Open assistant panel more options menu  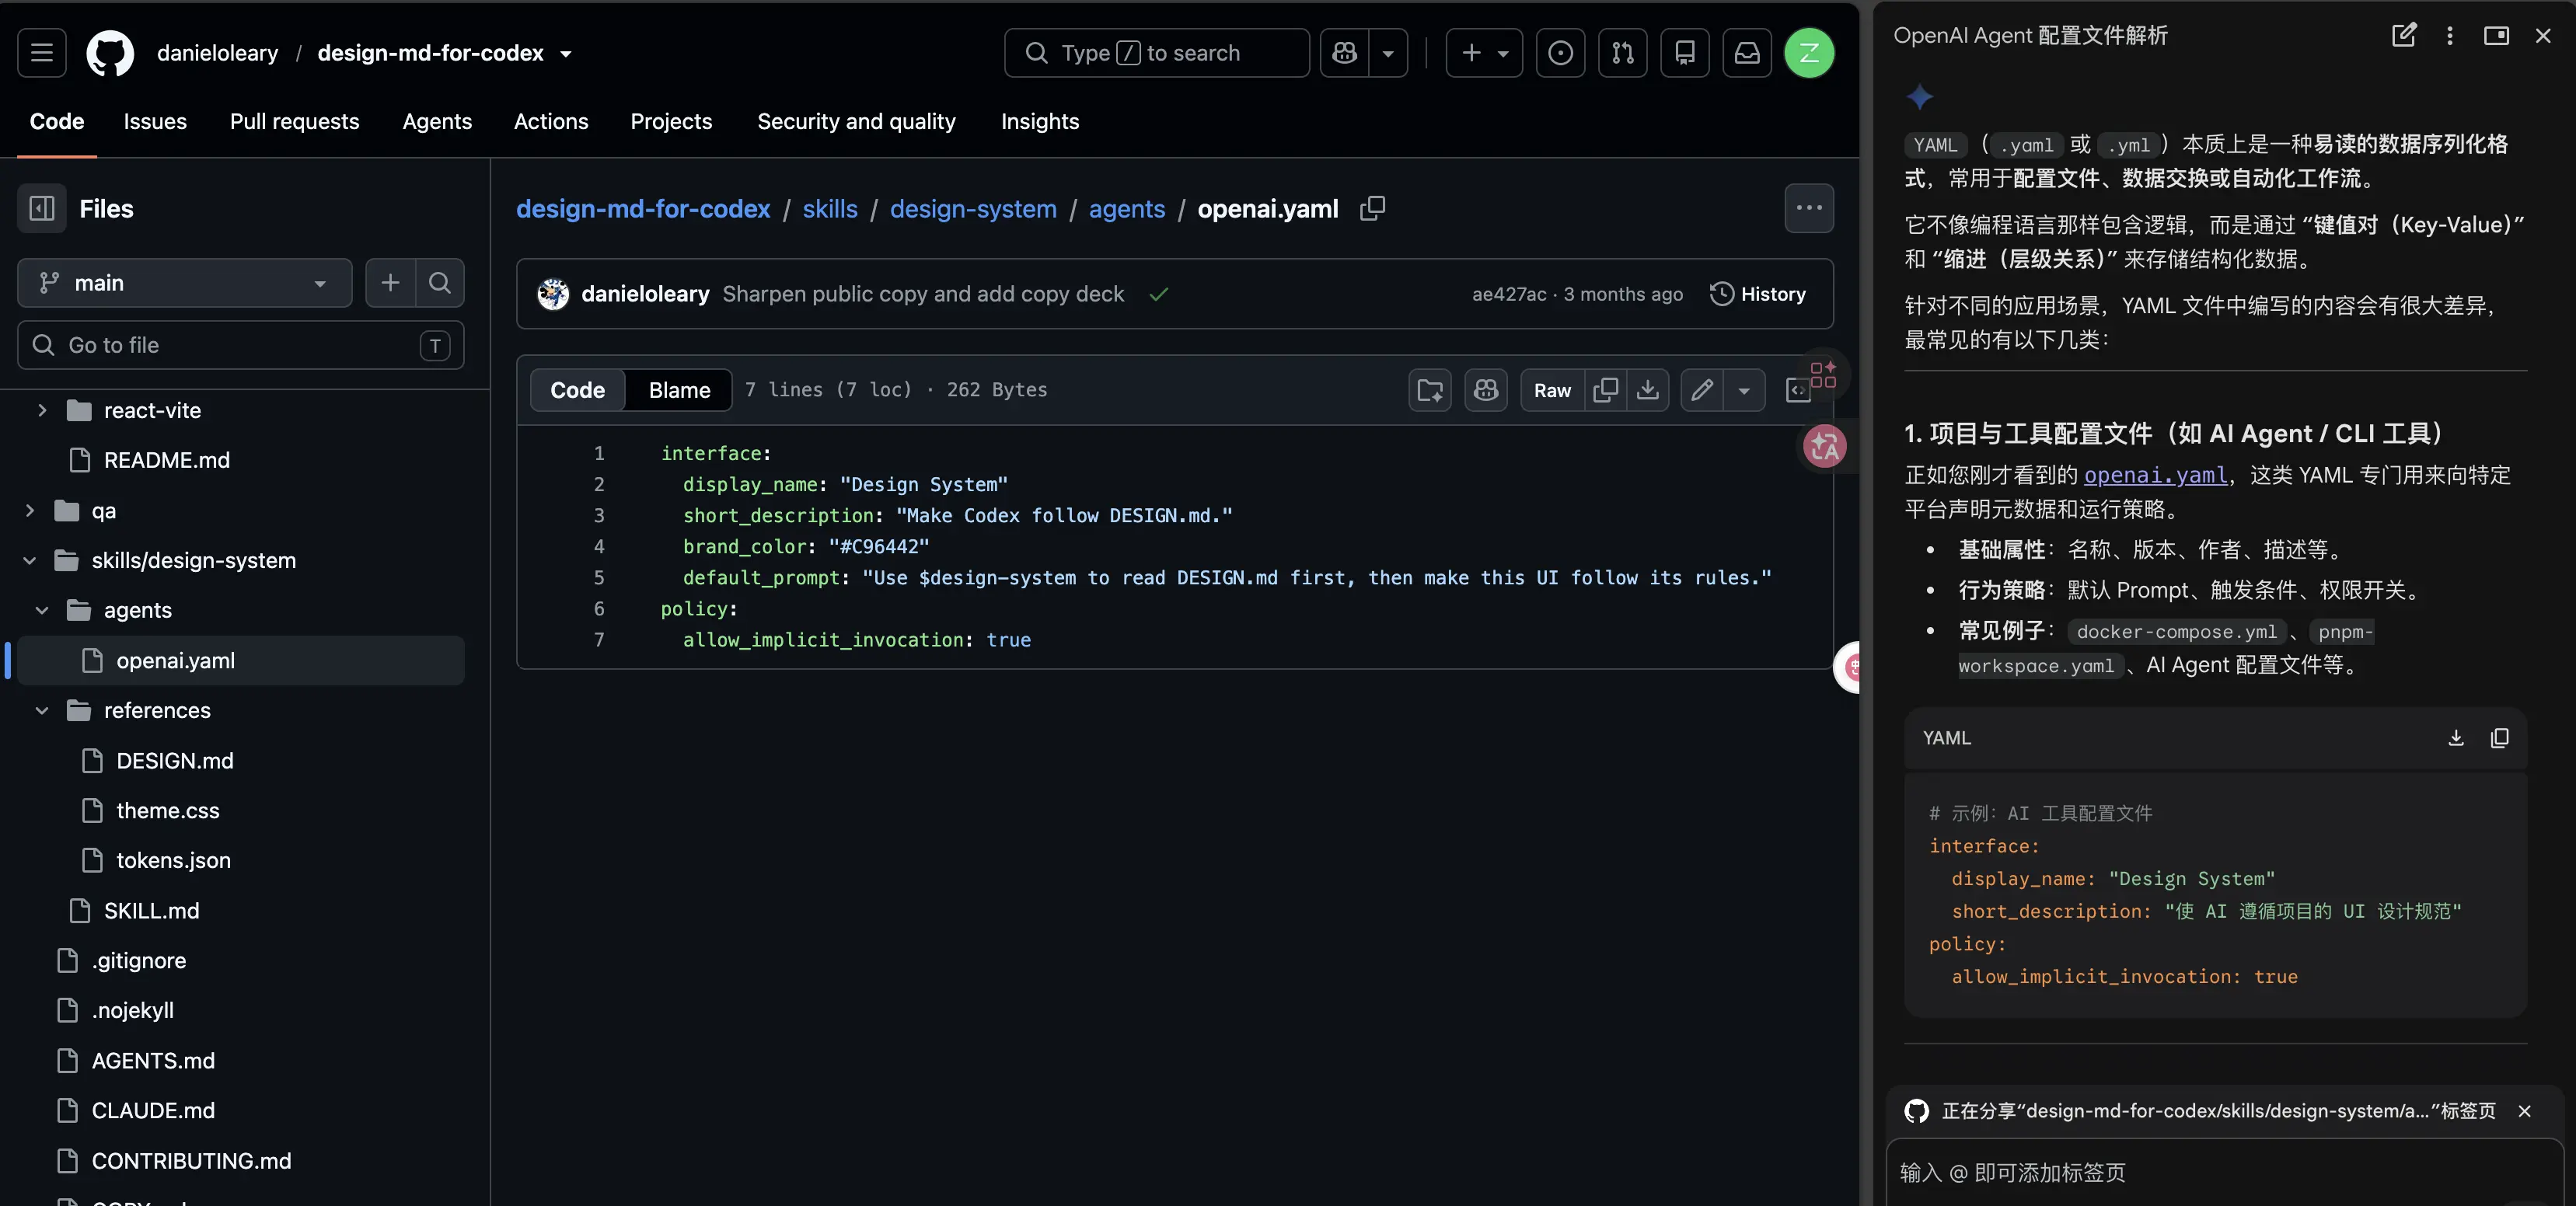click(x=2449, y=35)
